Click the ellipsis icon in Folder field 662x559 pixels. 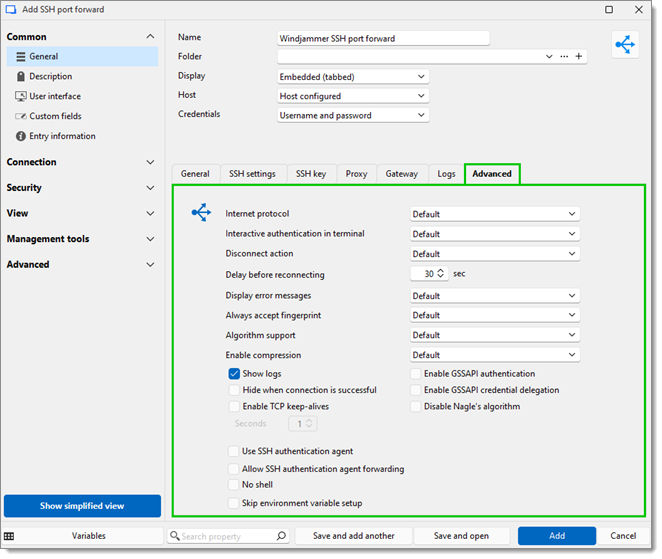564,57
